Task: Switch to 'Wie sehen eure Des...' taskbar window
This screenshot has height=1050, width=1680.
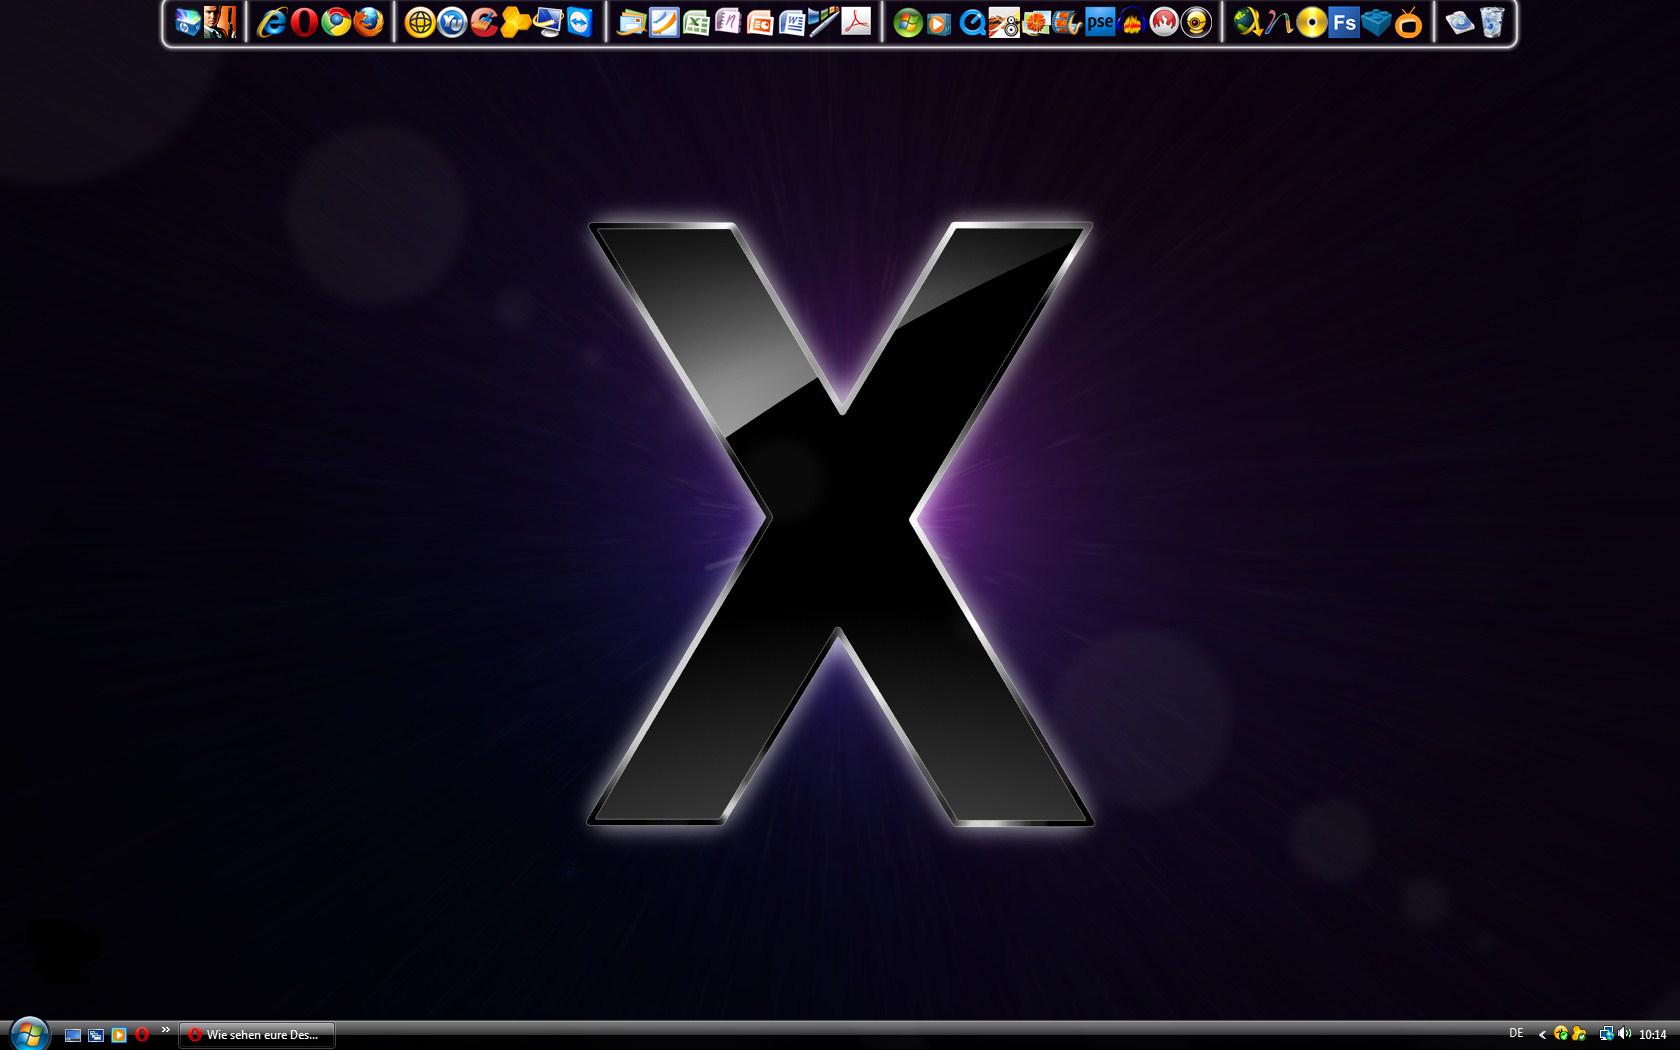Action: 257,1035
